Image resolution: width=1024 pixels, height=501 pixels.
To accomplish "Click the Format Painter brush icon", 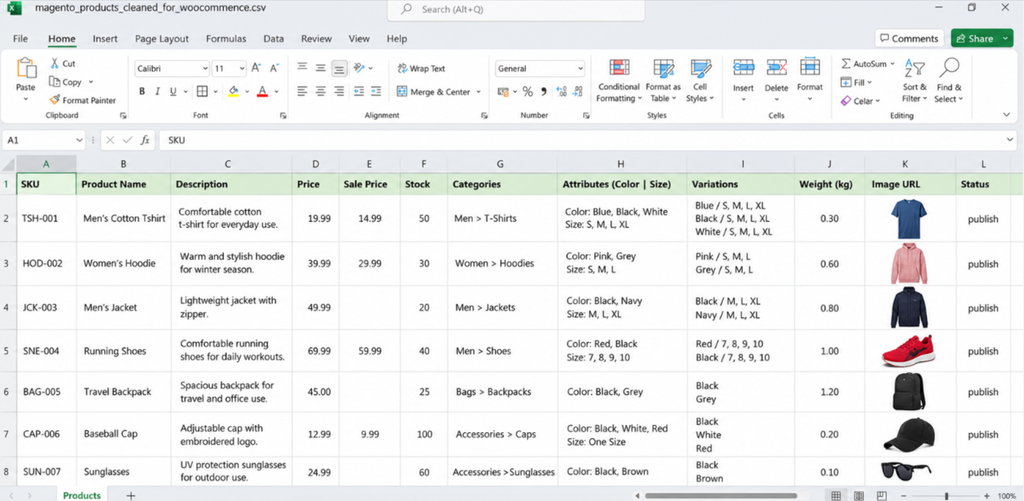I will pos(55,101).
